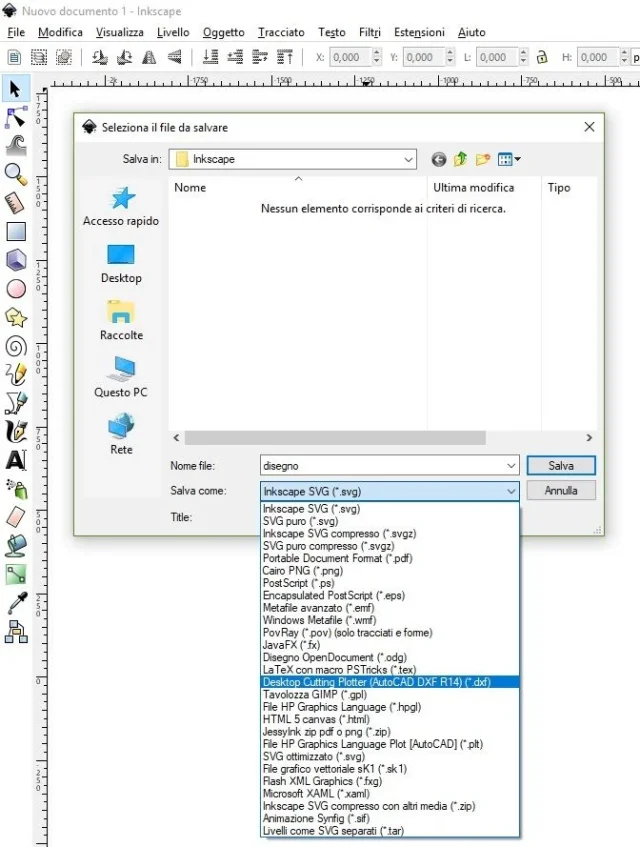This screenshot has width=640, height=847.
Task: Open the Livello menu
Action: click(173, 32)
